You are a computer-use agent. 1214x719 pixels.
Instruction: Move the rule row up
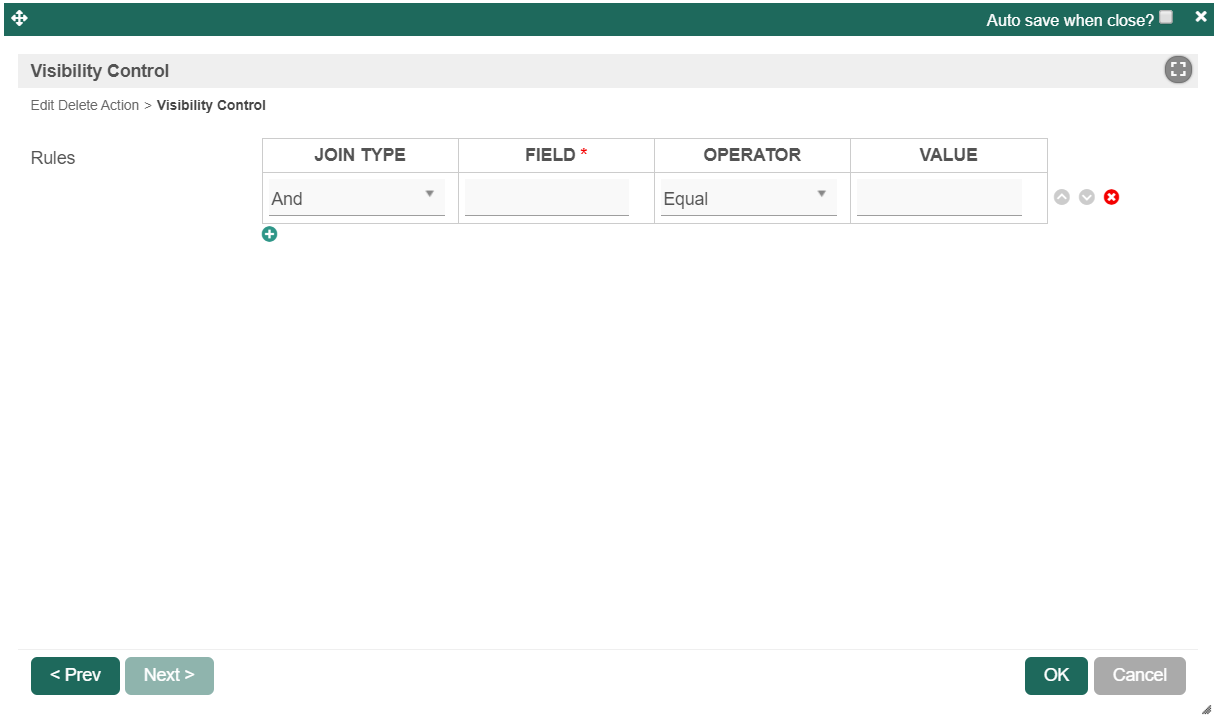[1062, 197]
